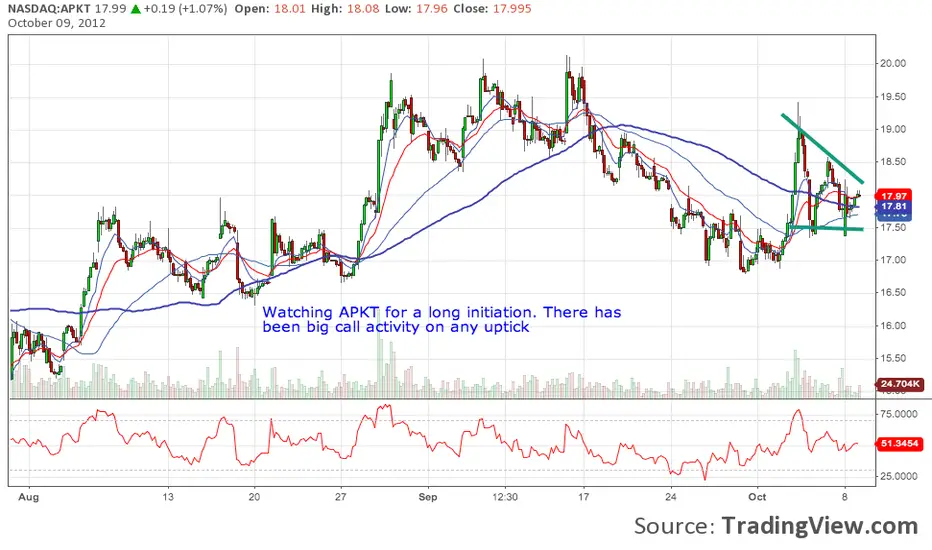Click the green up-arrow change indicator
The width and height of the screenshot is (932, 550).
(x=136, y=9)
